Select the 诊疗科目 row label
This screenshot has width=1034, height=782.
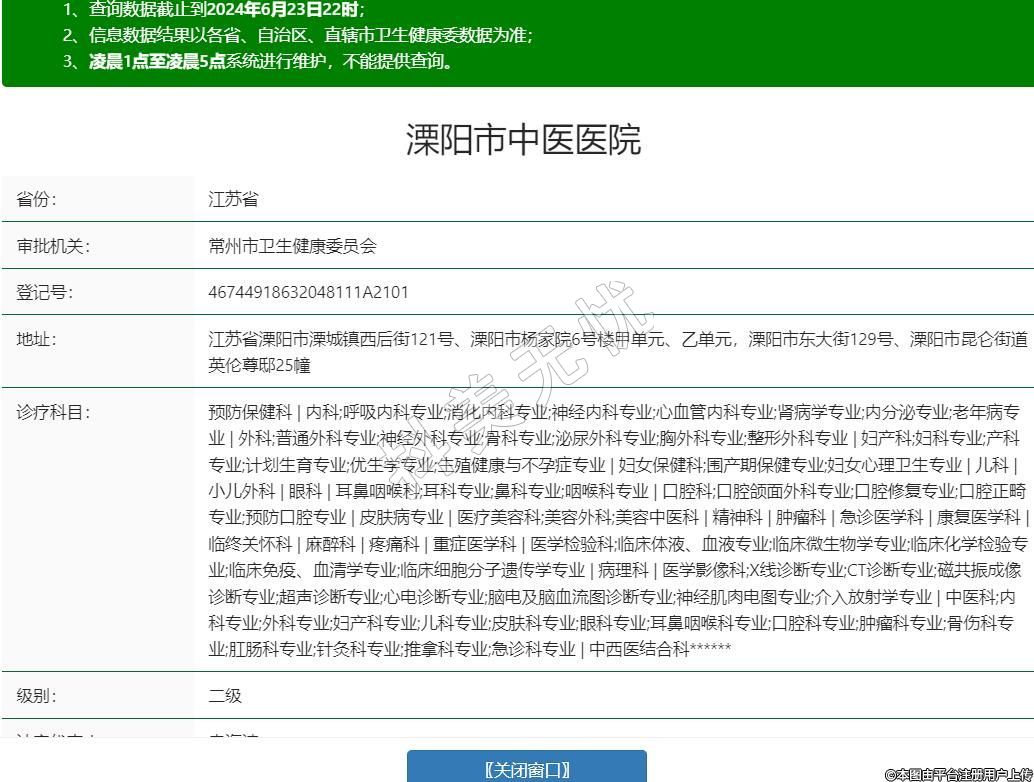[x=53, y=412]
